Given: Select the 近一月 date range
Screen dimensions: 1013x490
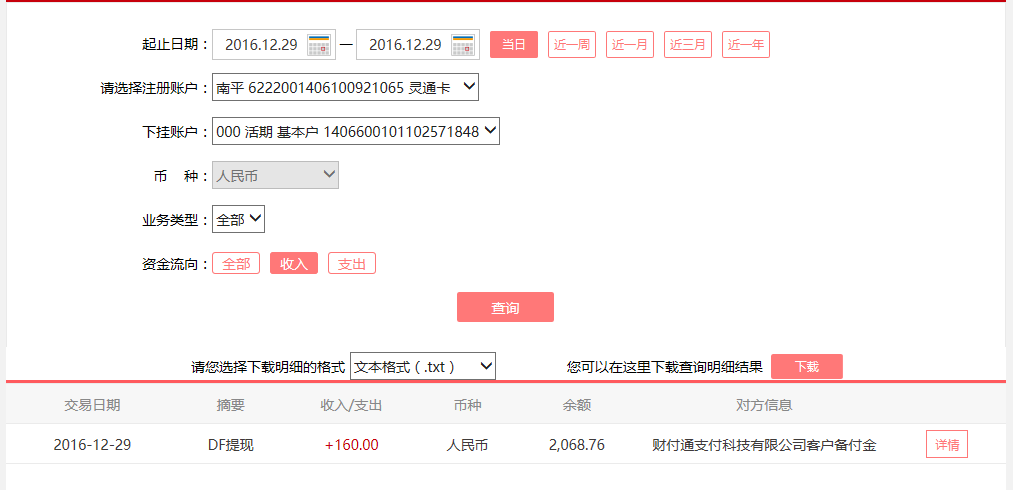Looking at the screenshot, I should (630, 45).
